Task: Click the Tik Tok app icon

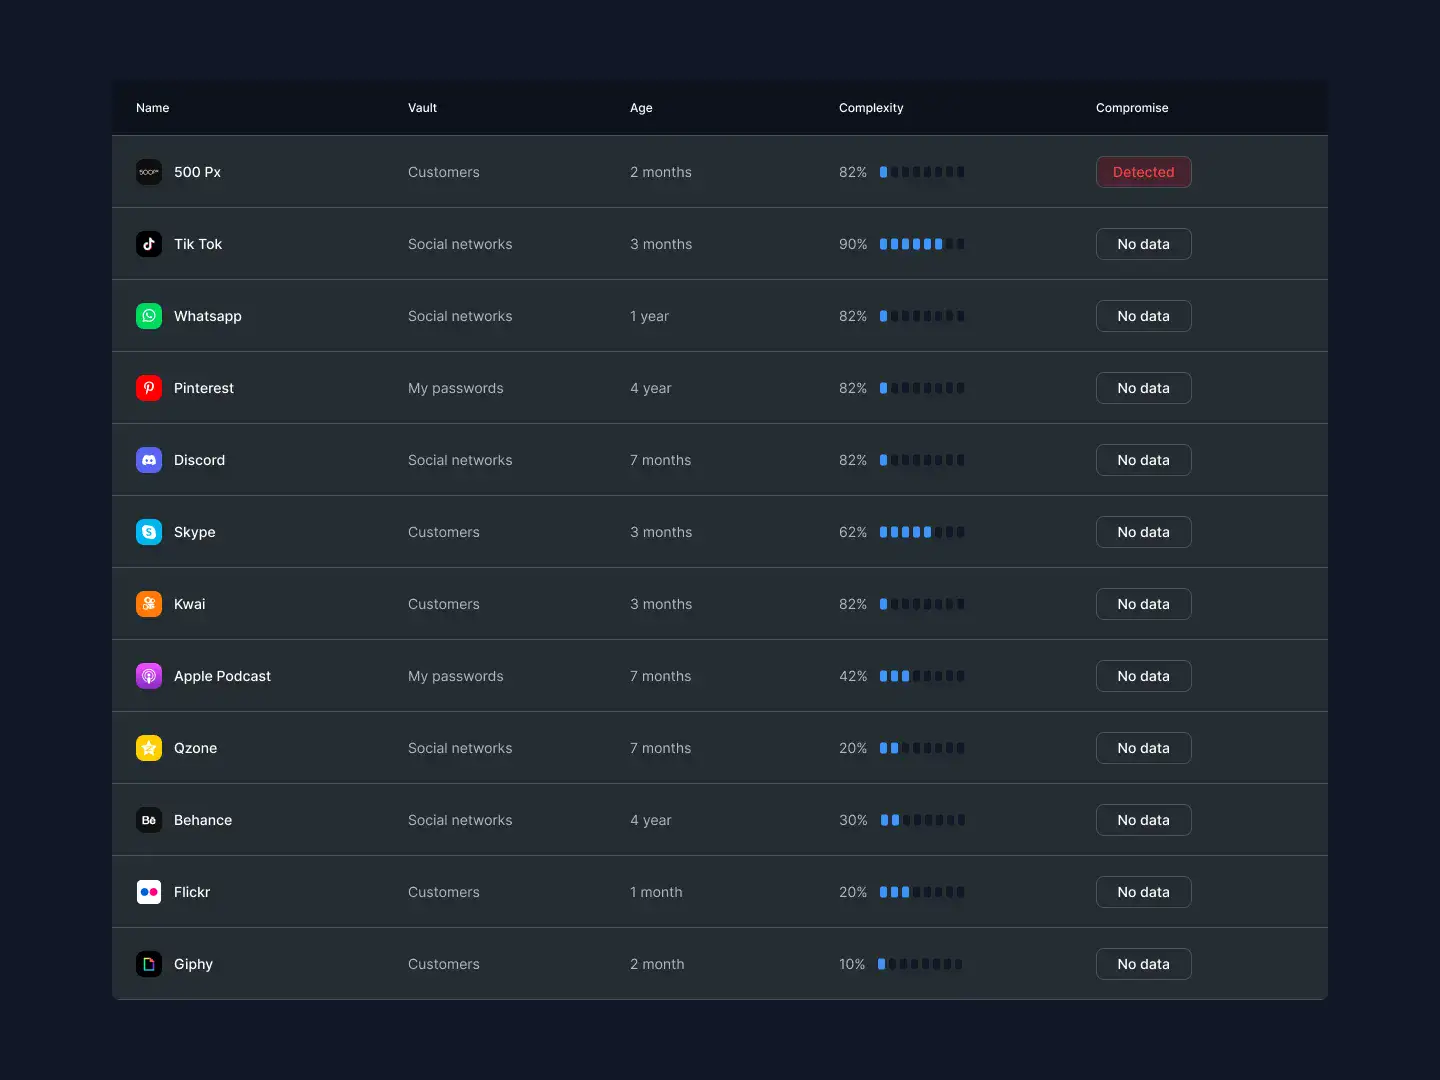Action: tap(149, 244)
